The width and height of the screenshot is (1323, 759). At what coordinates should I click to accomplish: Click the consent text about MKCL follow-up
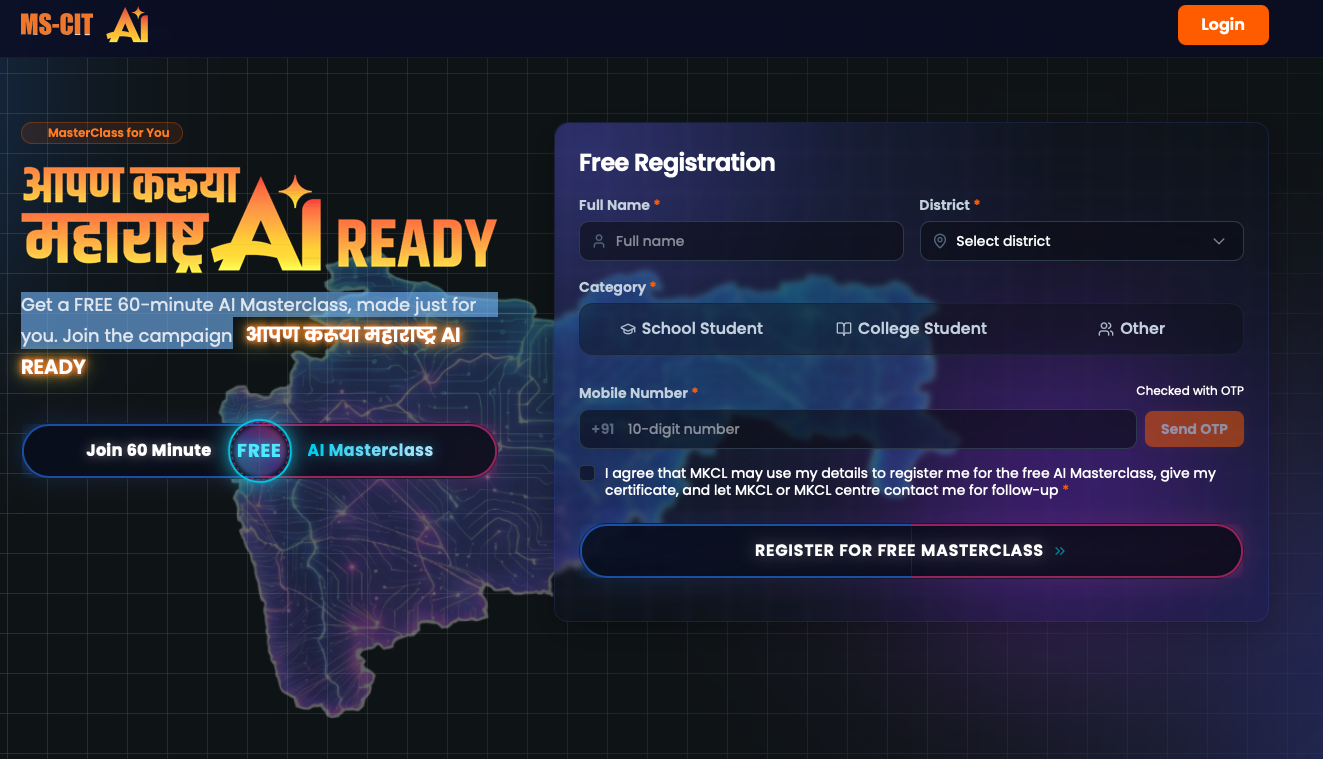coord(910,481)
